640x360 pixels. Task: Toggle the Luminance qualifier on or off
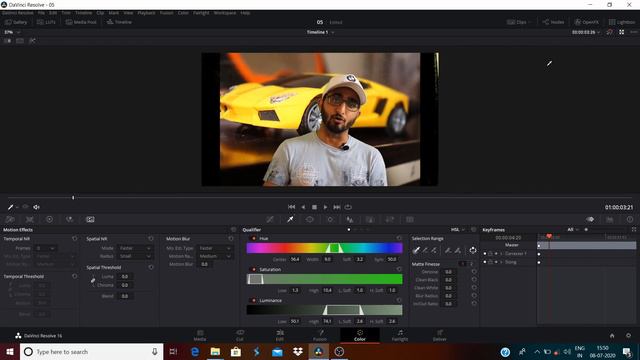(254, 300)
